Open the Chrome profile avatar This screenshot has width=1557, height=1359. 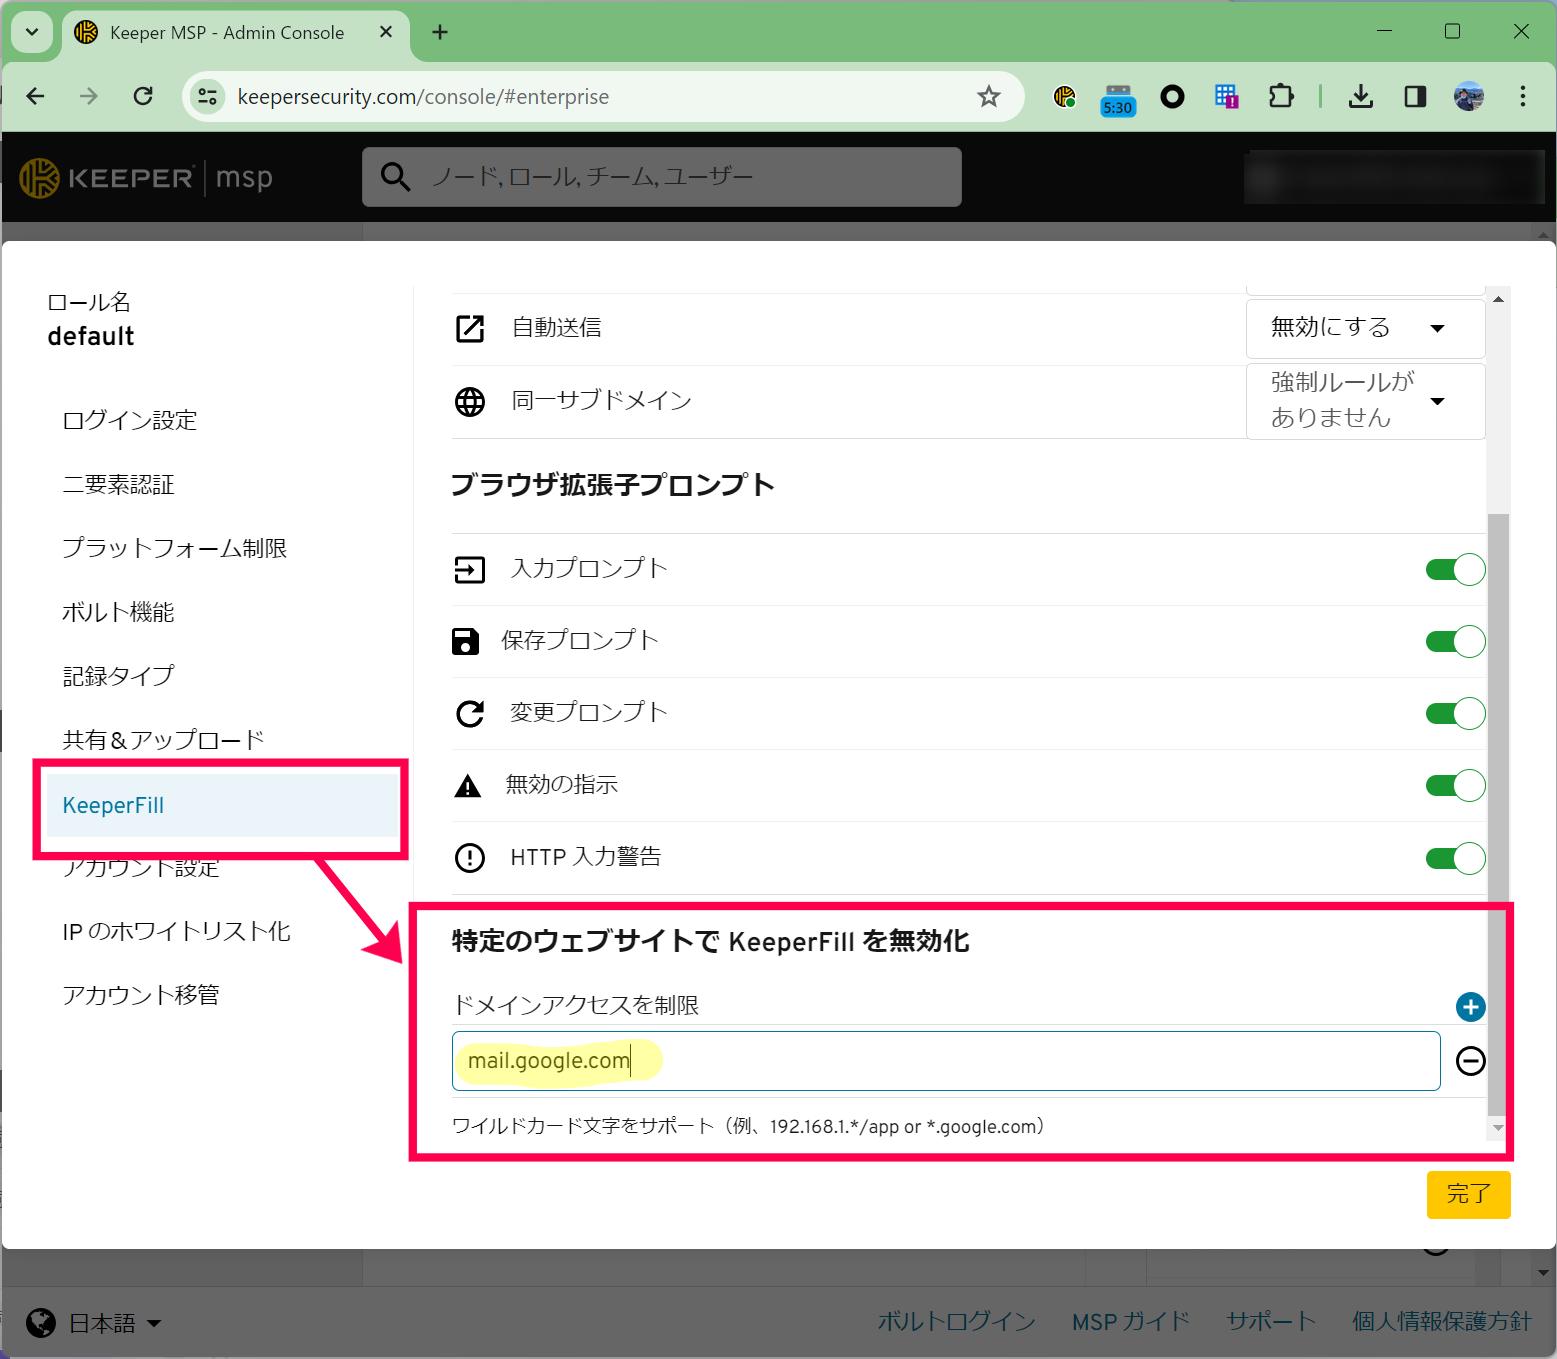1469,96
